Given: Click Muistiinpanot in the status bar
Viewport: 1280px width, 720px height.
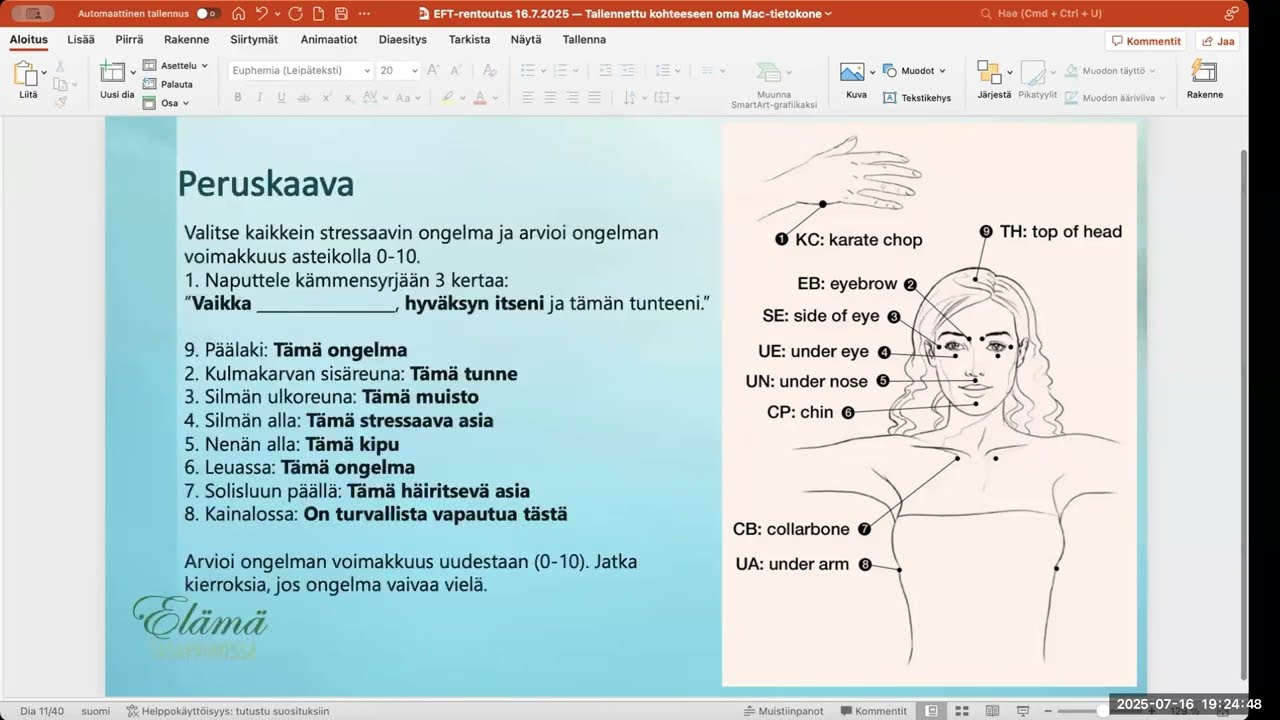Looking at the screenshot, I should point(784,711).
